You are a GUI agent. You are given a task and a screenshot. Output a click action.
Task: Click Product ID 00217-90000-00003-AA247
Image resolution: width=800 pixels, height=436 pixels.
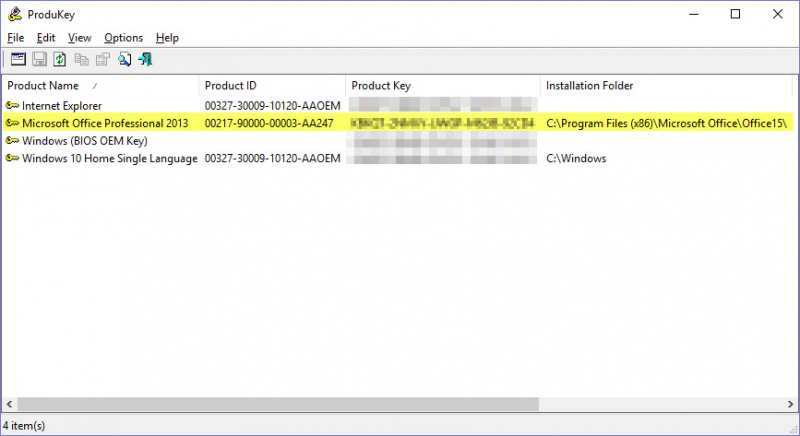tap(269, 123)
